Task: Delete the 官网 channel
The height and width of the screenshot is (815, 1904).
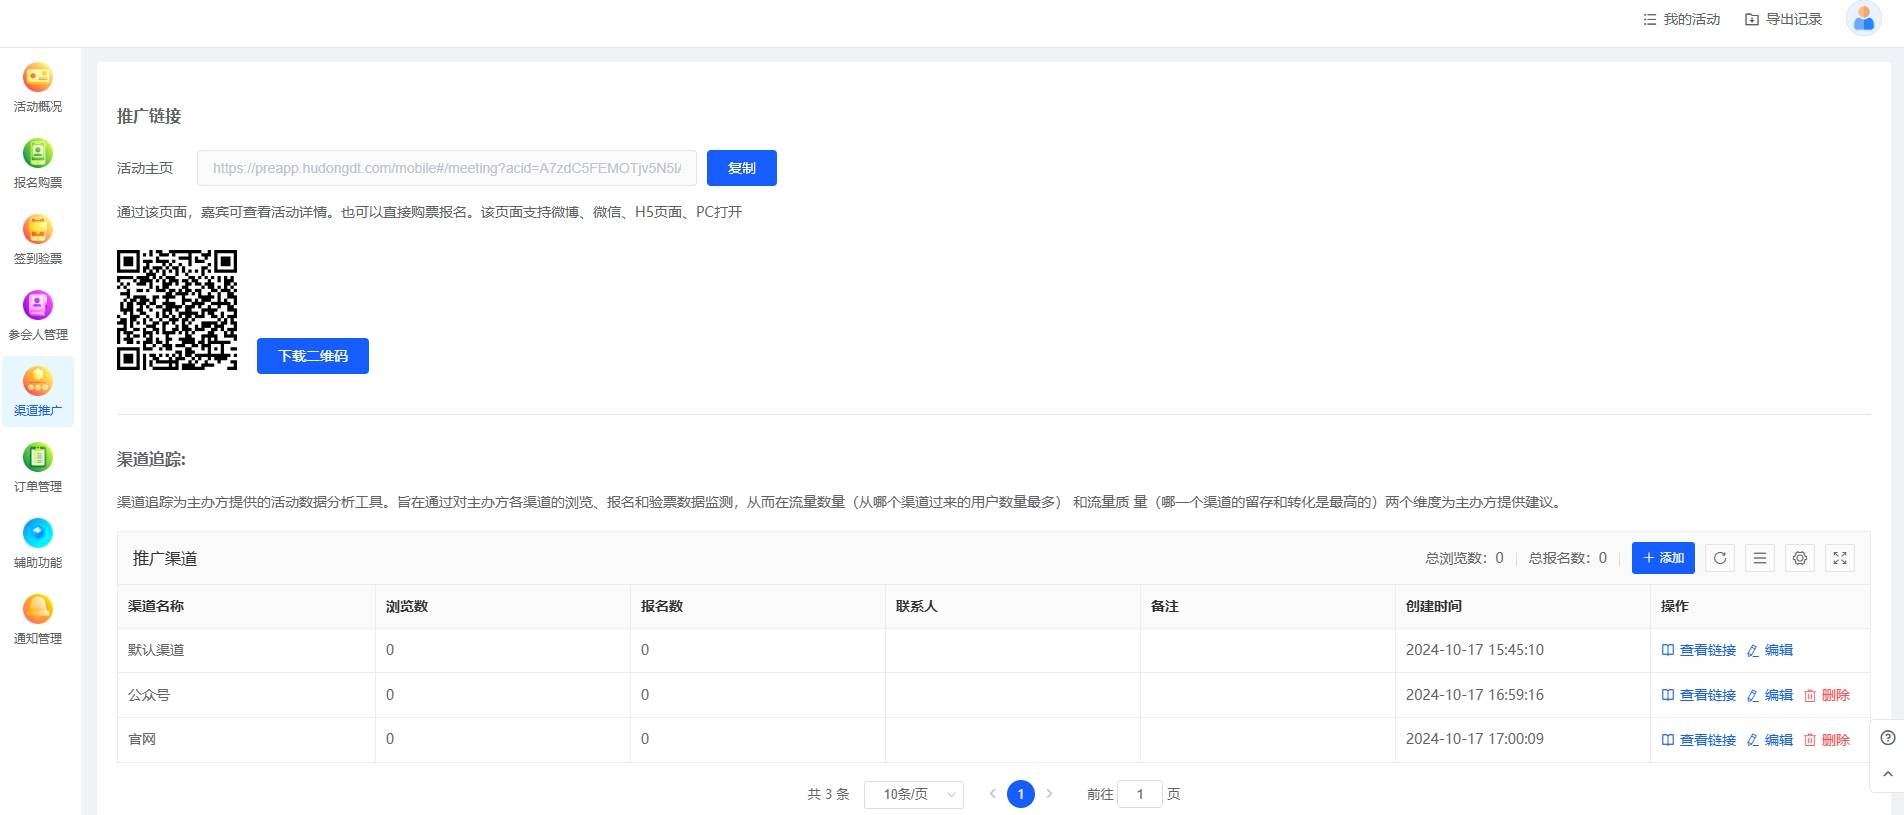Action: pyautogui.click(x=1827, y=740)
